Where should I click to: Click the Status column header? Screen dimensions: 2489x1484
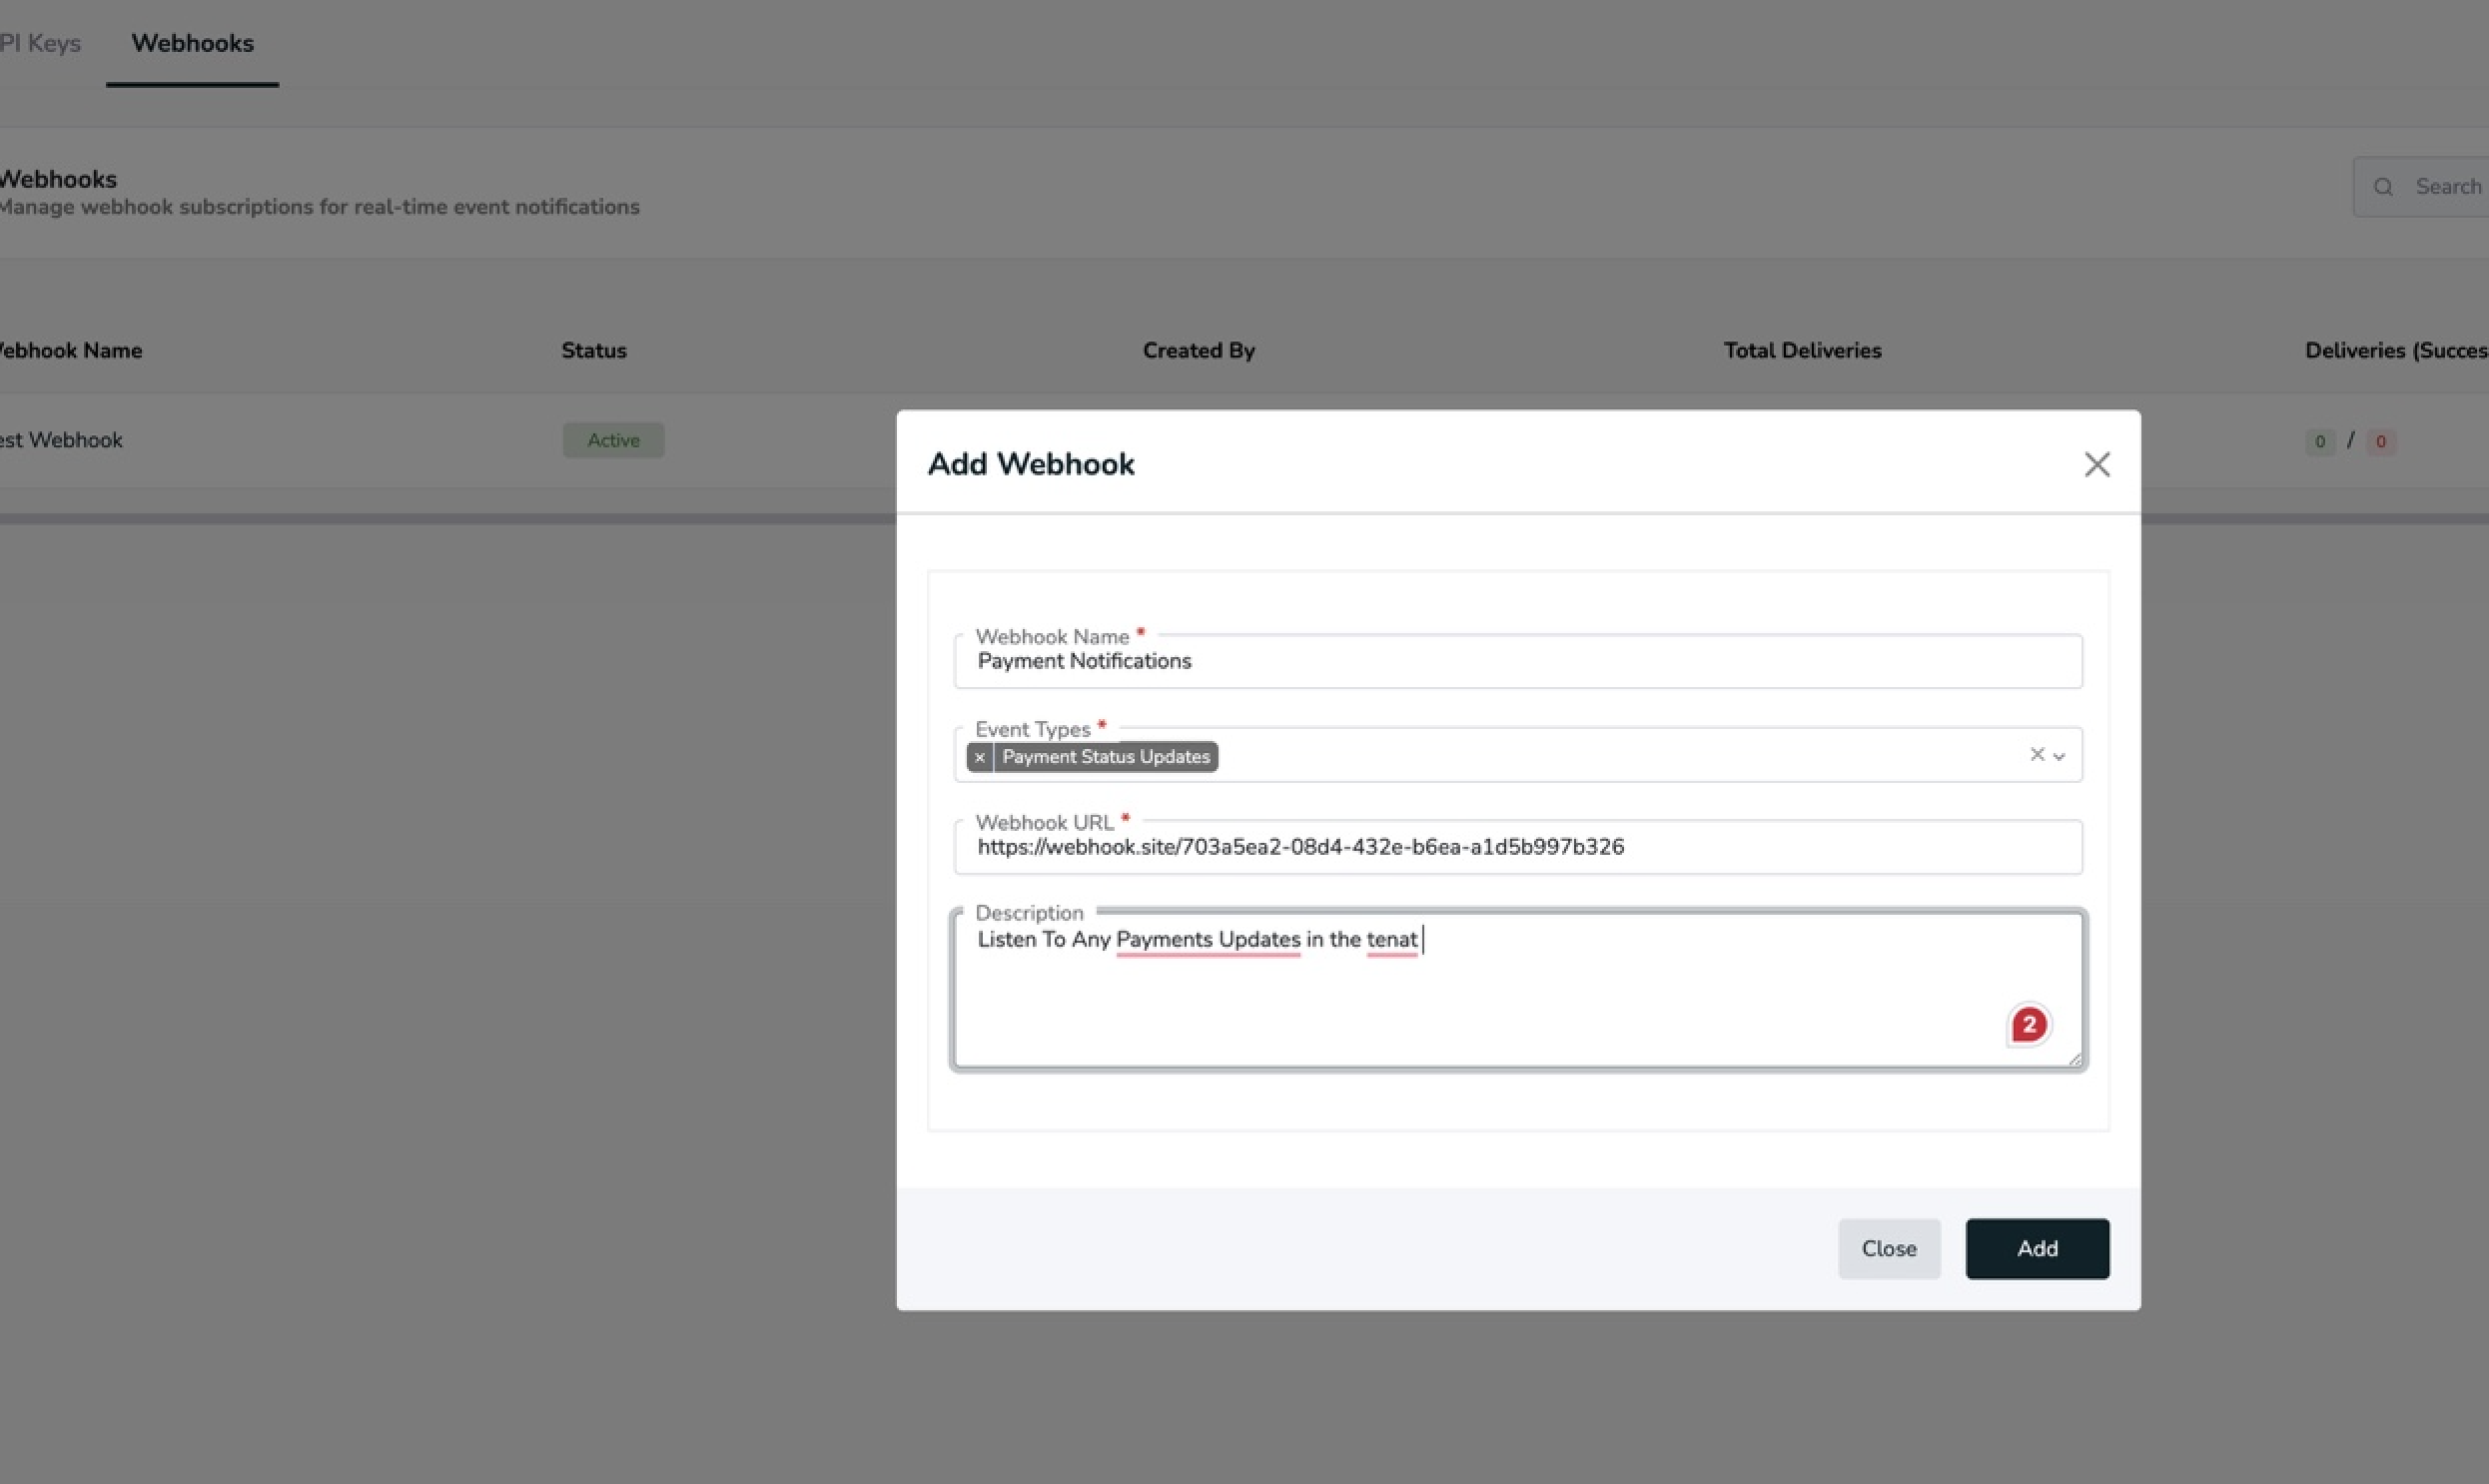[x=594, y=351]
